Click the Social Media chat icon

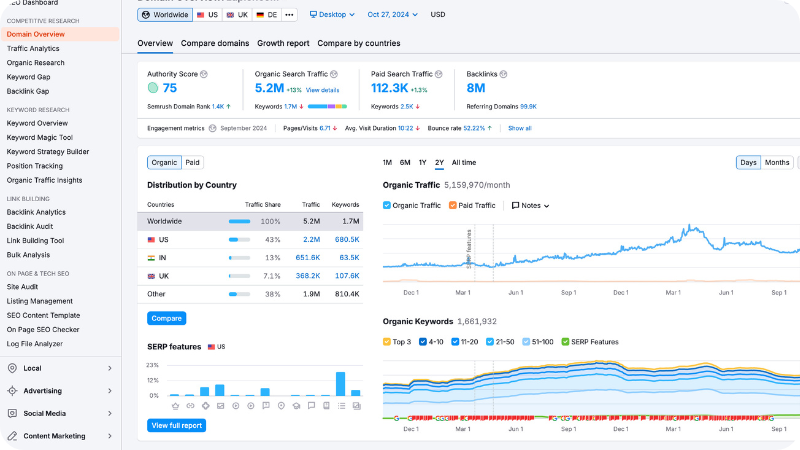click(x=11, y=413)
